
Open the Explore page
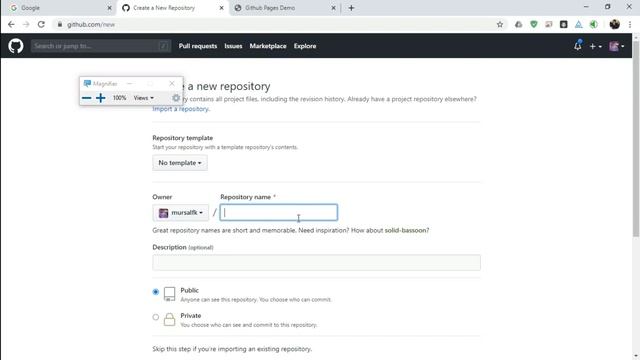point(305,46)
